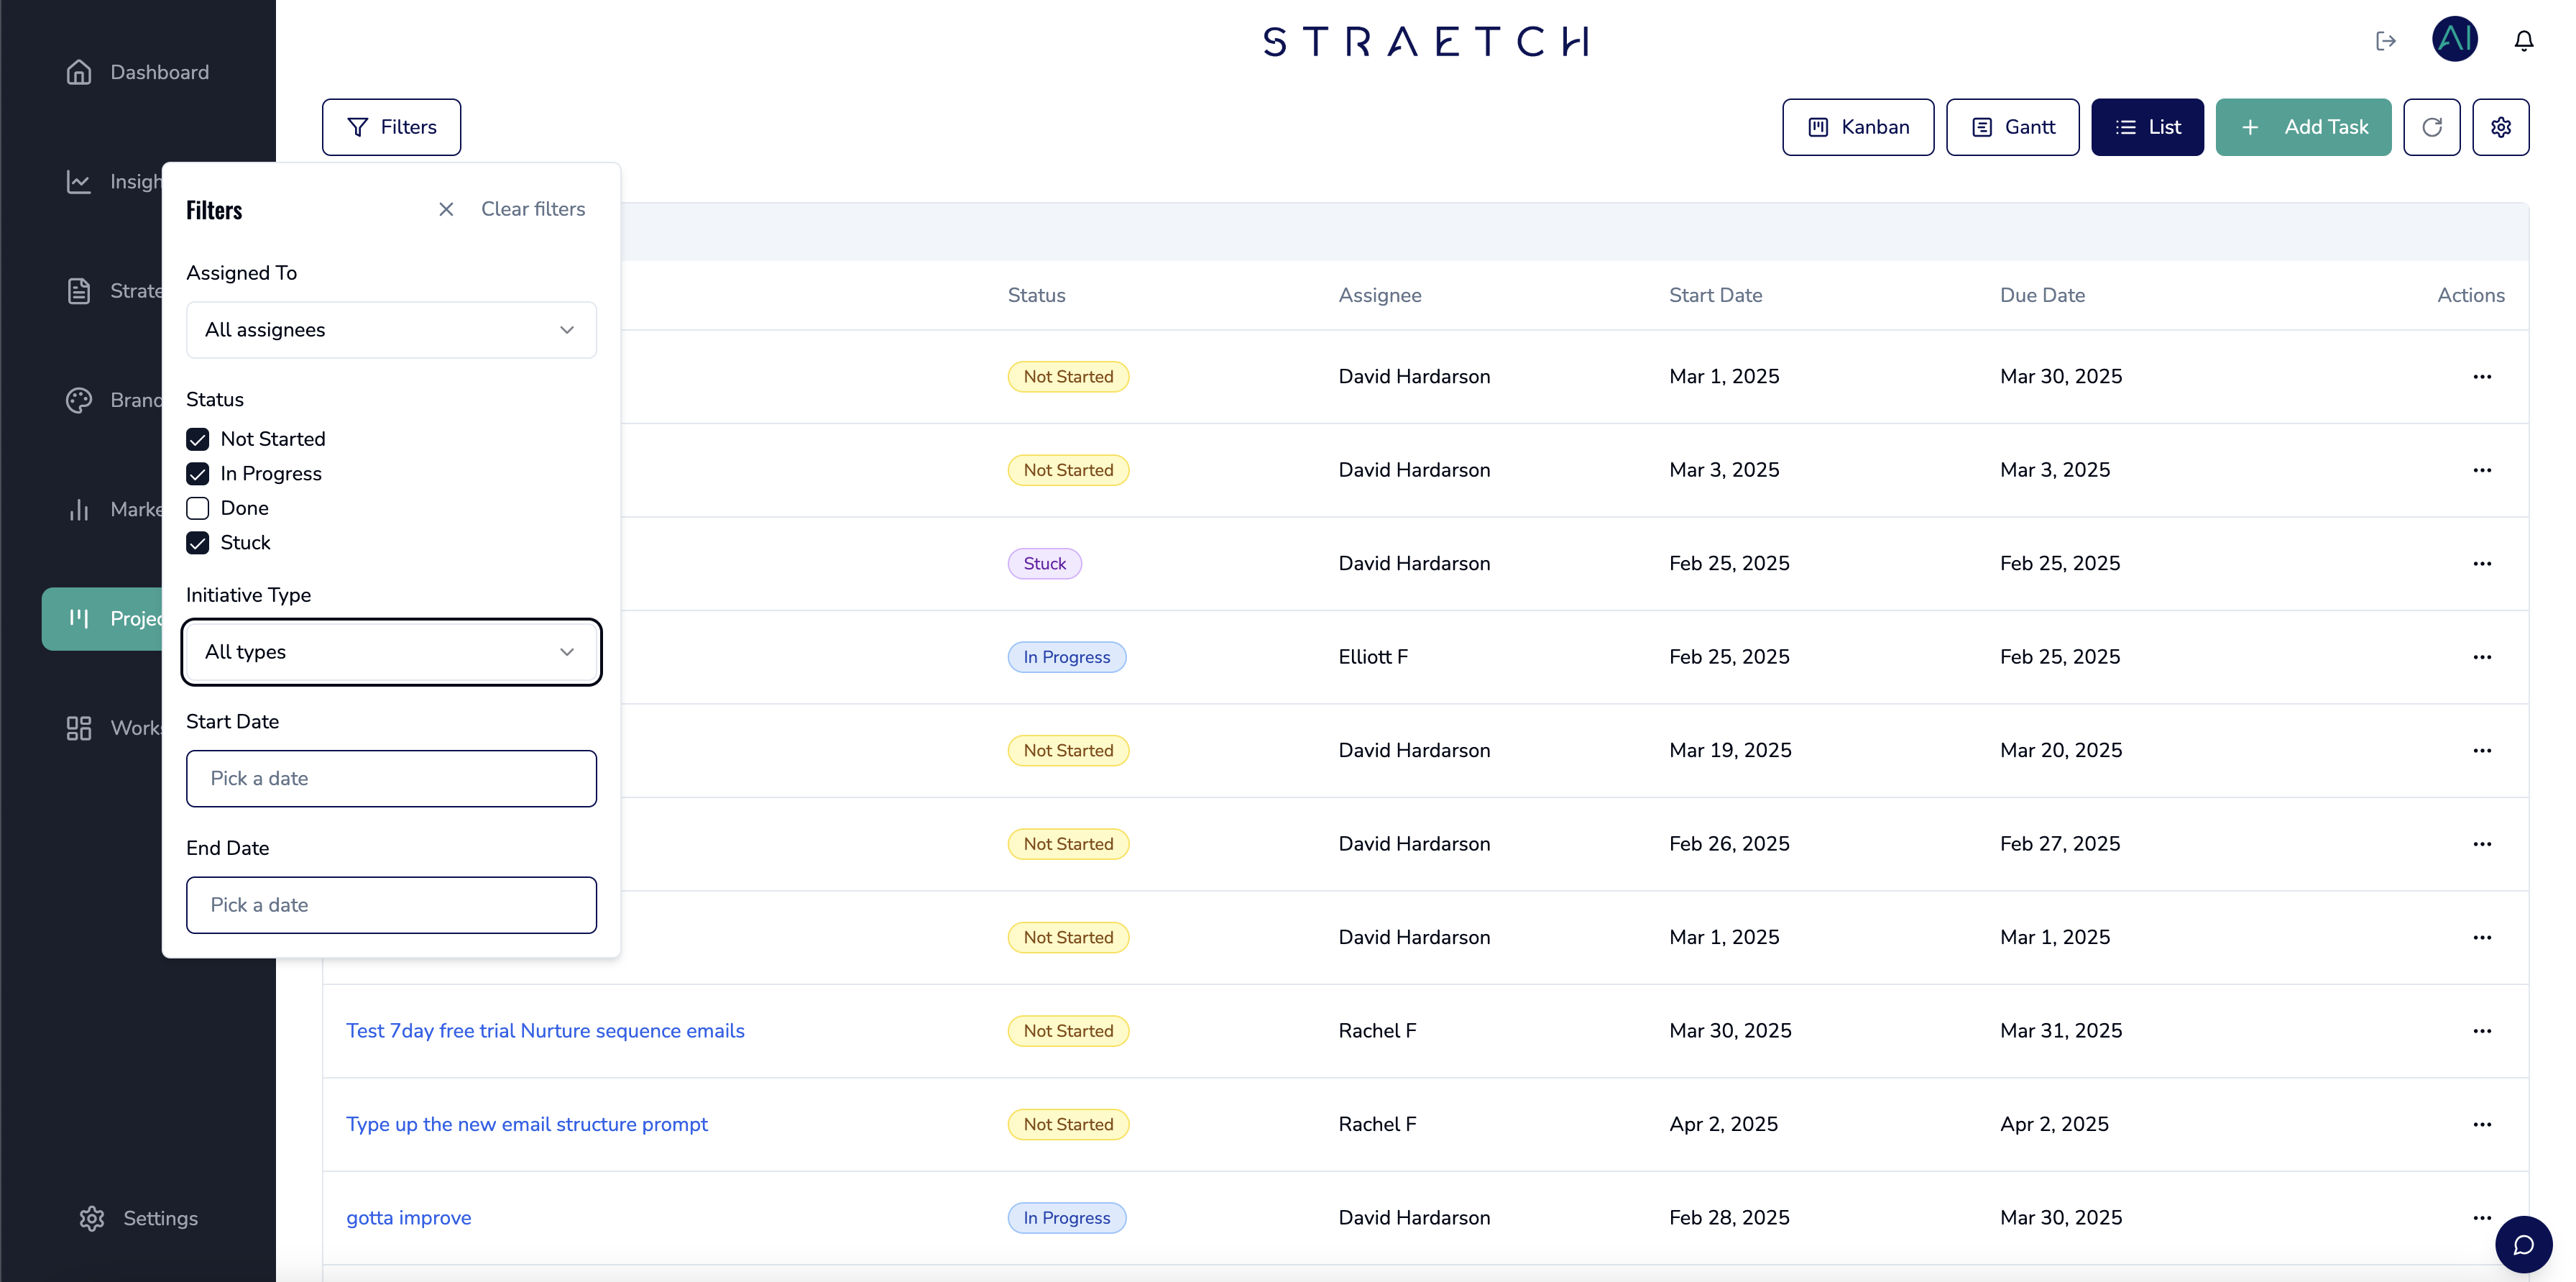Click the logout arrow icon
This screenshot has width=2576, height=1282.
coord(2386,41)
